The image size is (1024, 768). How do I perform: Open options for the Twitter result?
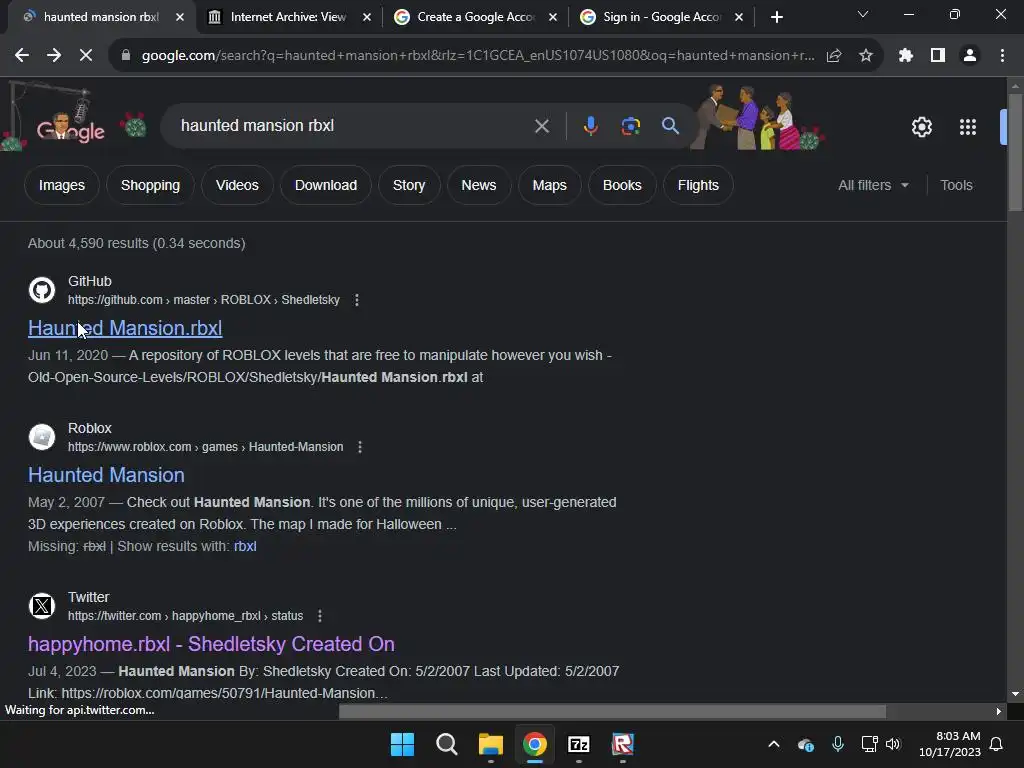coord(319,616)
